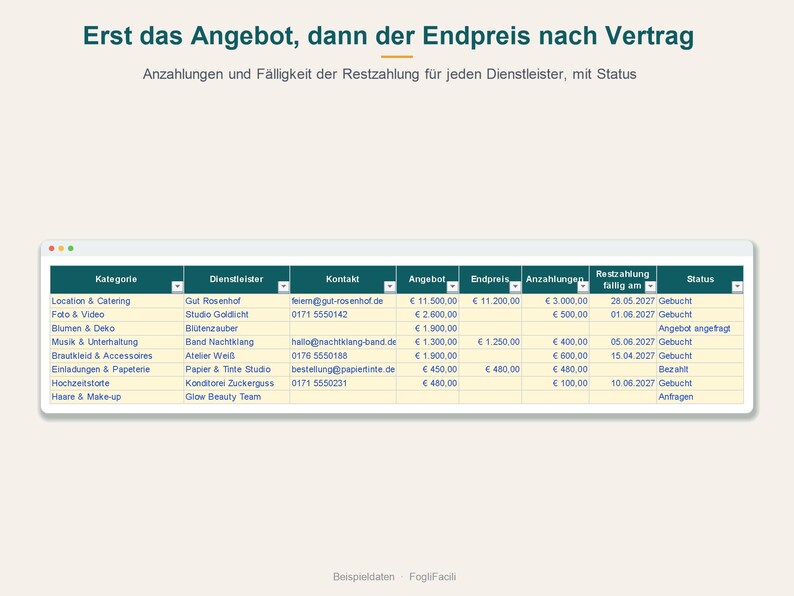Select the phone number 0171 5550231

(320, 383)
